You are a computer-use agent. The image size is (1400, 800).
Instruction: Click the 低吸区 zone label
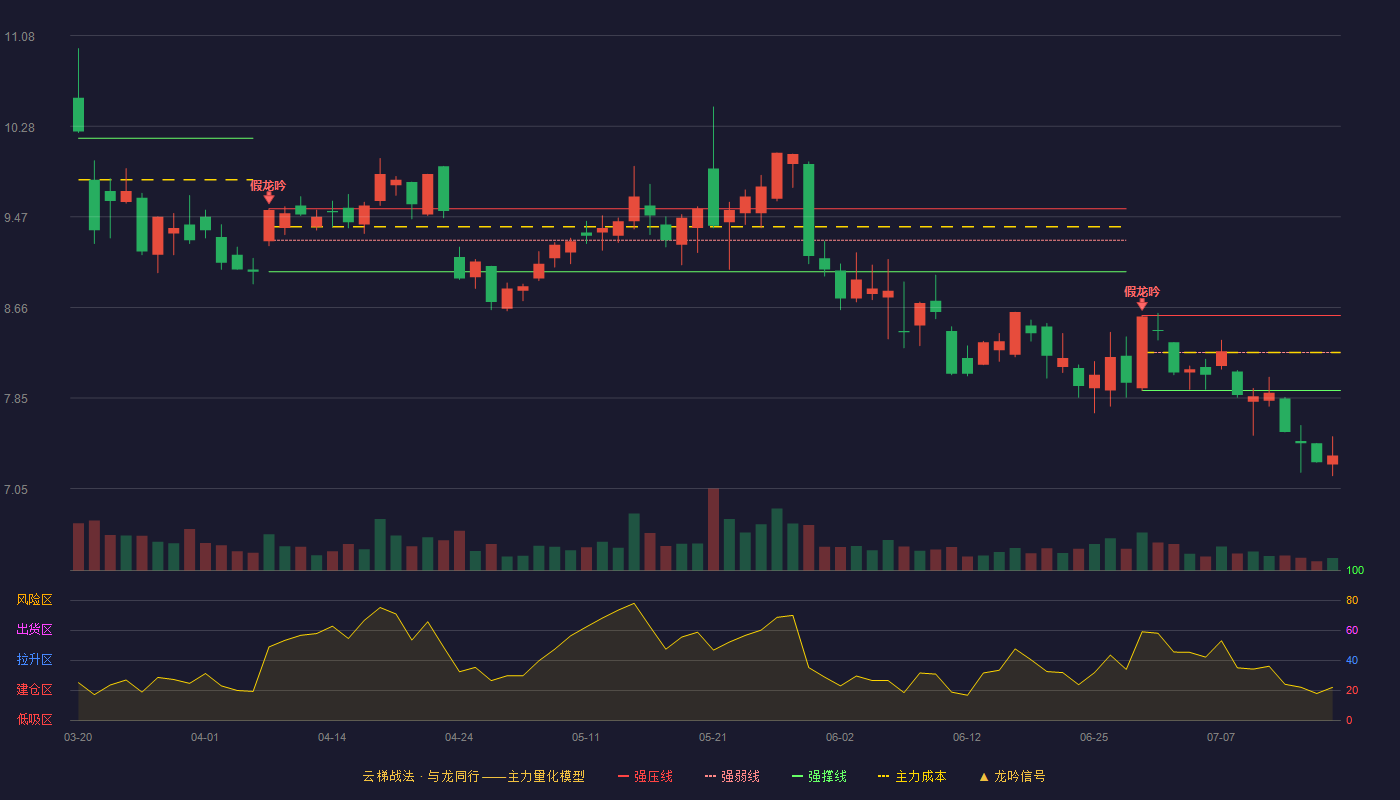point(34,720)
